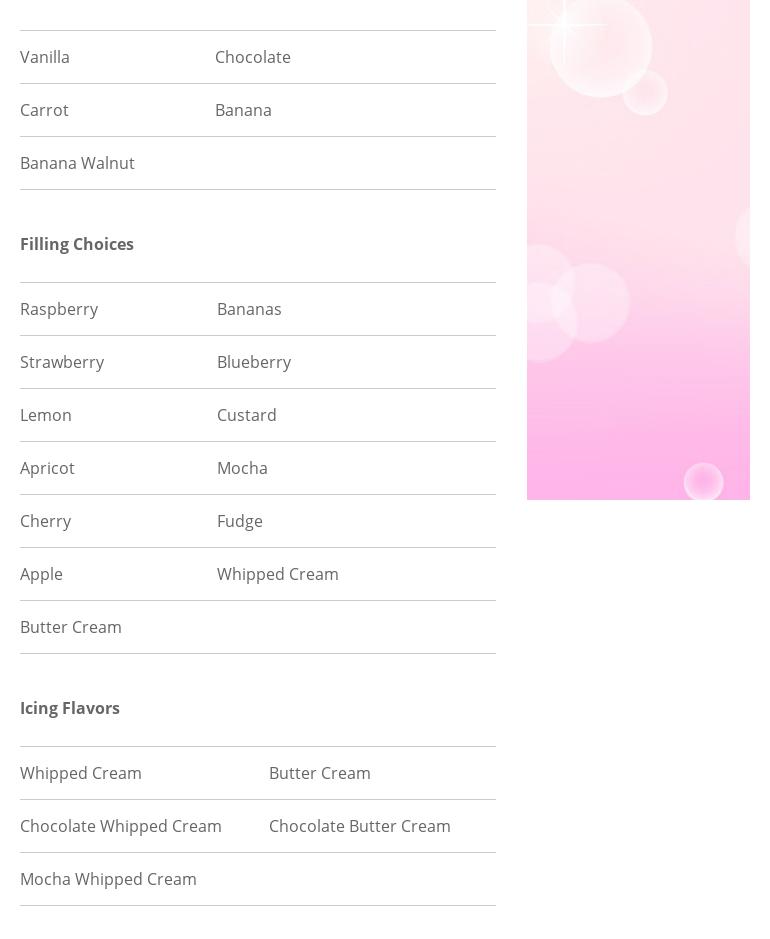Click the Carrot cake flavor
Viewport: 770px width, 939px height.
click(x=44, y=110)
